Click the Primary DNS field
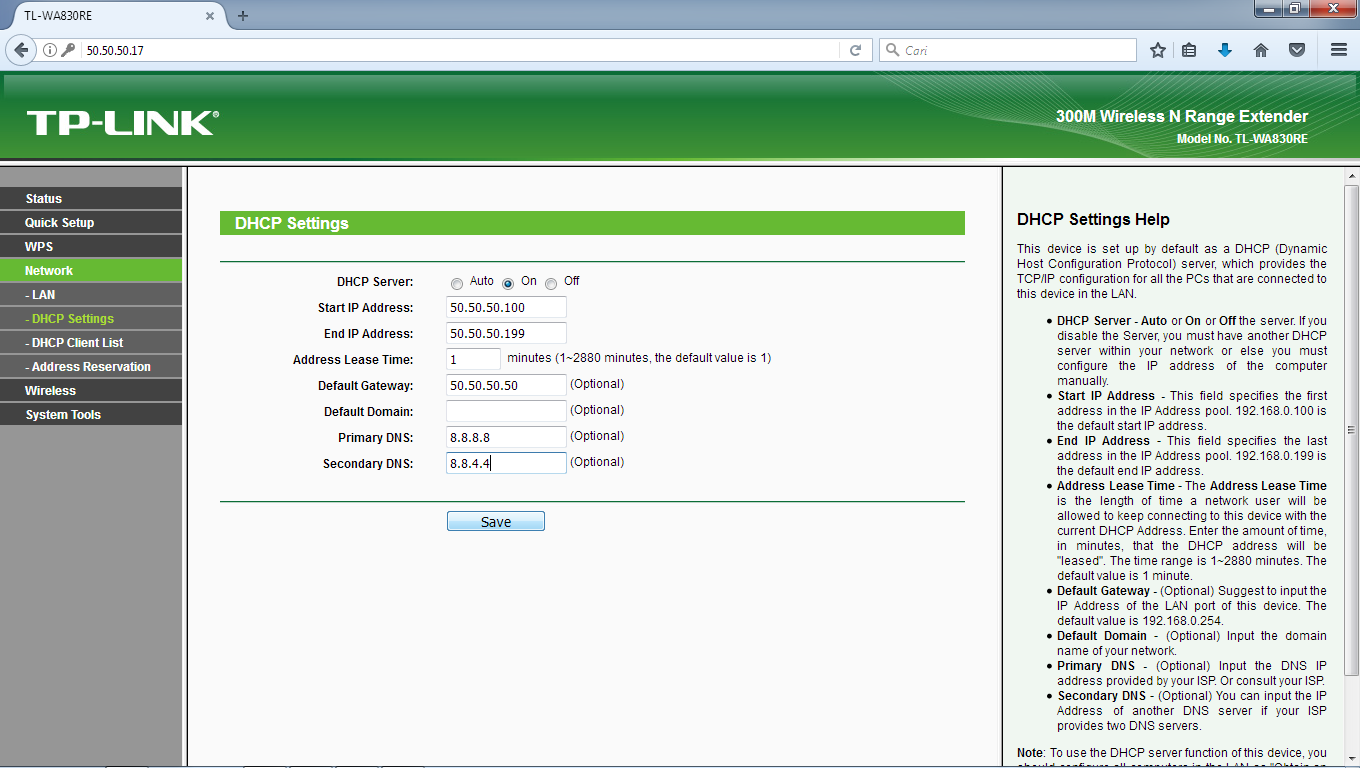 [506, 437]
